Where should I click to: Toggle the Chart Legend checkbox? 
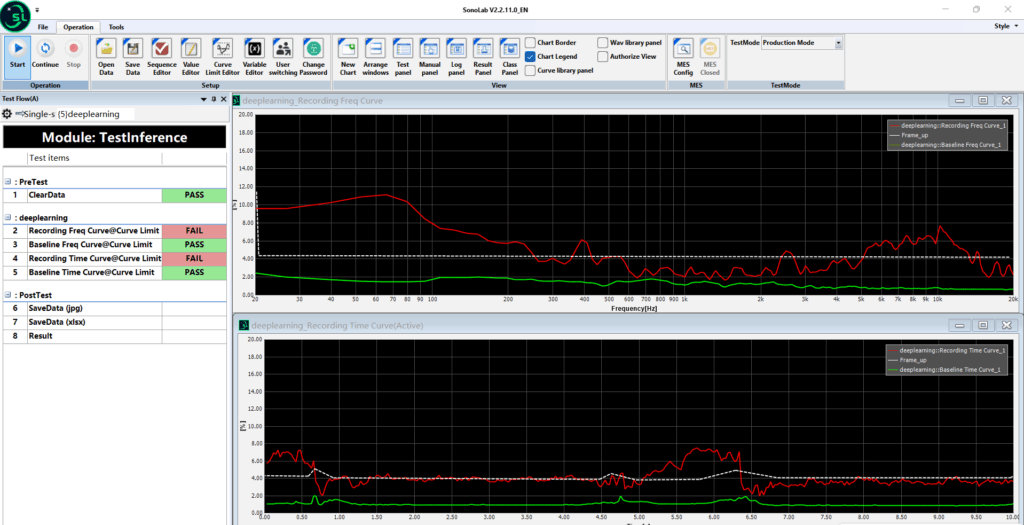click(x=530, y=57)
